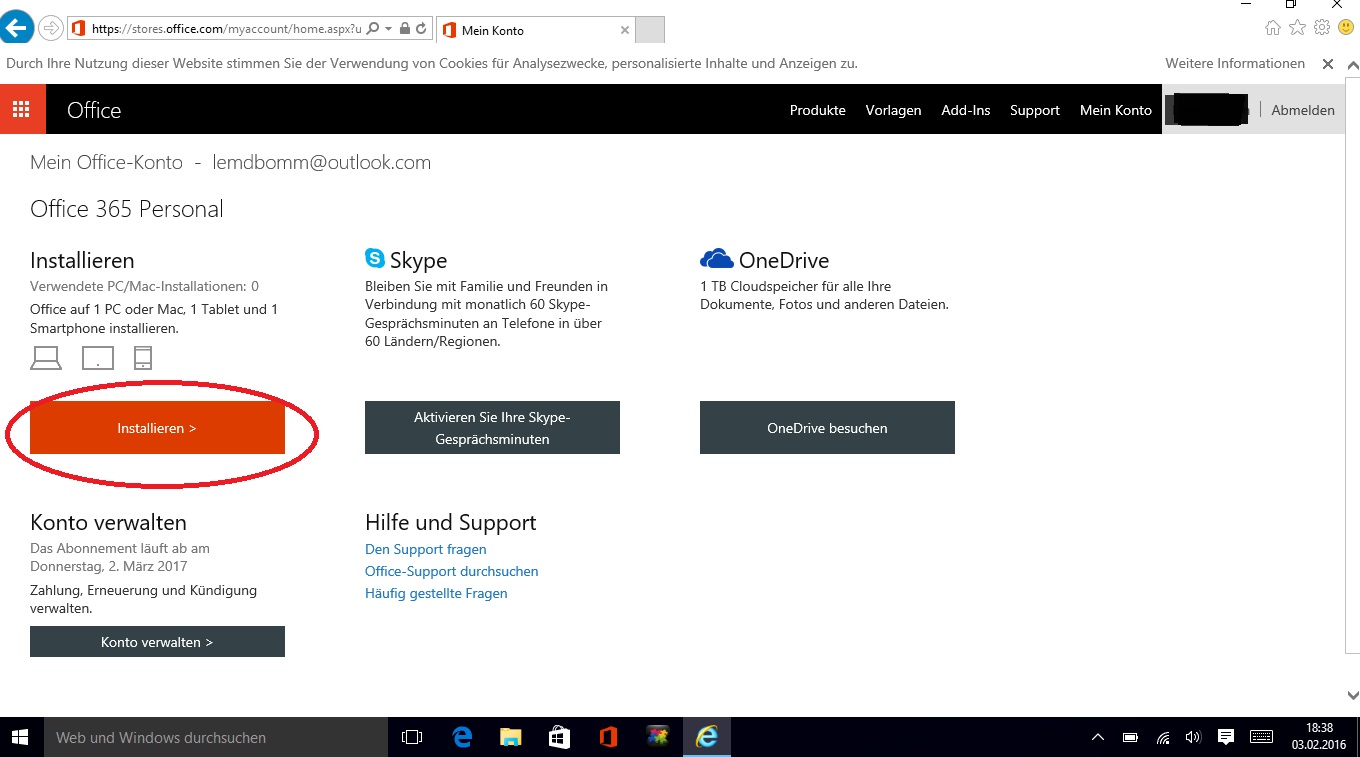The image size is (1360, 757).
Task: Open the Office app launcher grid
Action: (22, 109)
